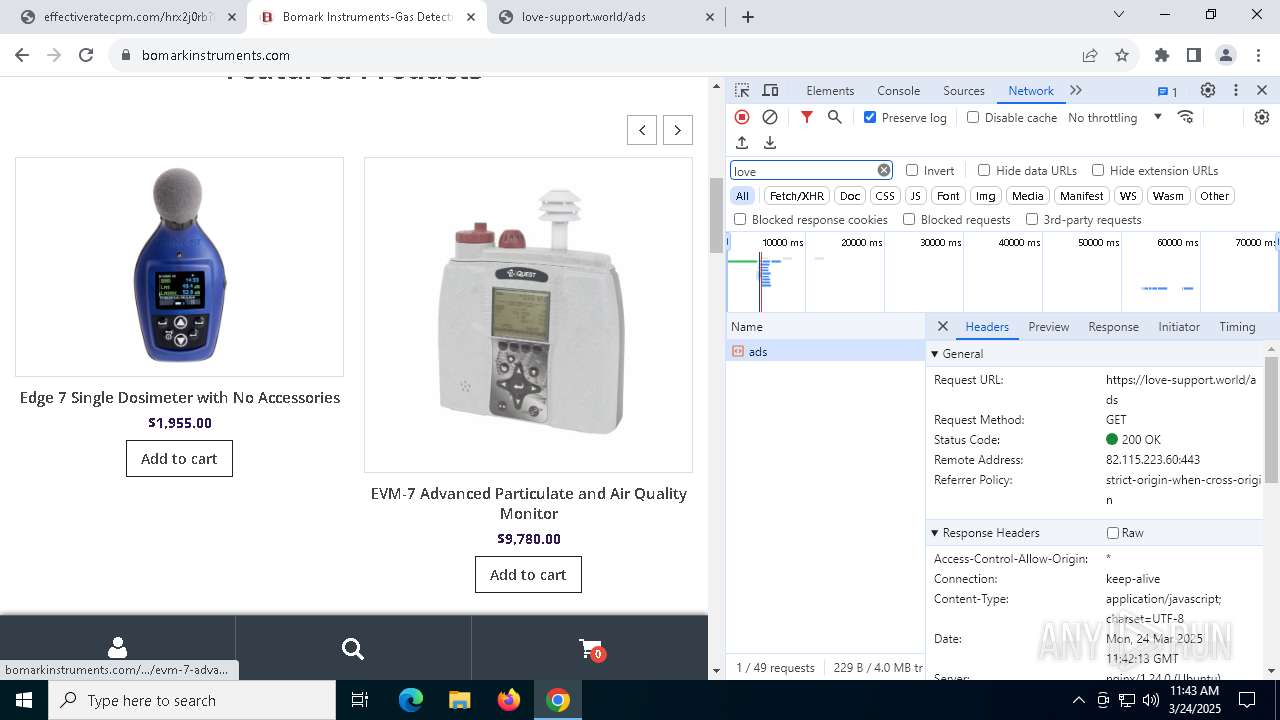Show hidden system tray icons
Image resolution: width=1280 pixels, height=720 pixels.
[1078, 700]
